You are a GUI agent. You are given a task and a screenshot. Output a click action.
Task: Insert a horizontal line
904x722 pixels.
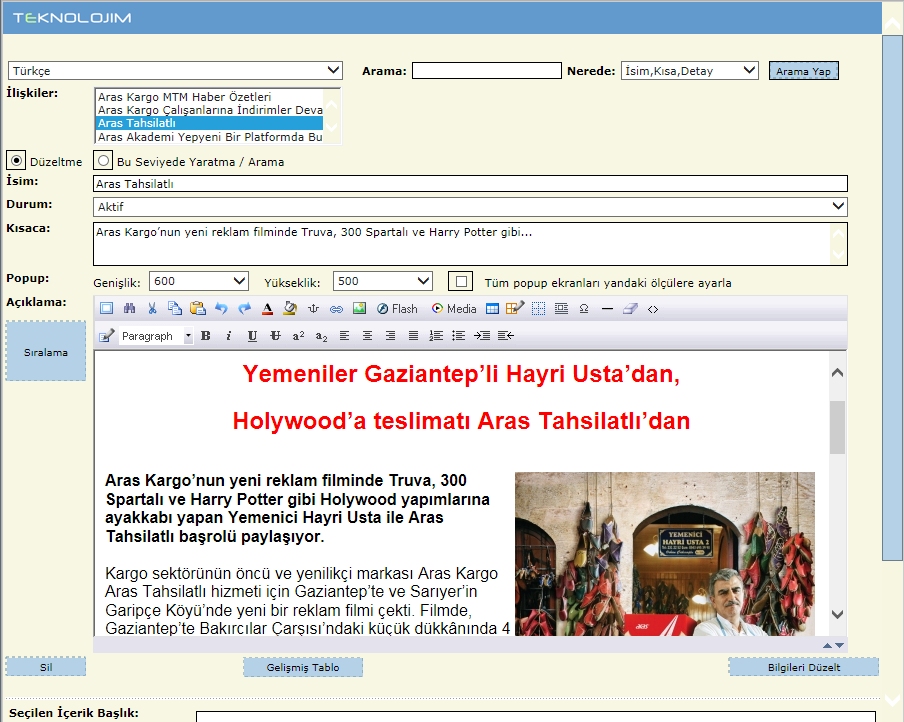[607, 309]
